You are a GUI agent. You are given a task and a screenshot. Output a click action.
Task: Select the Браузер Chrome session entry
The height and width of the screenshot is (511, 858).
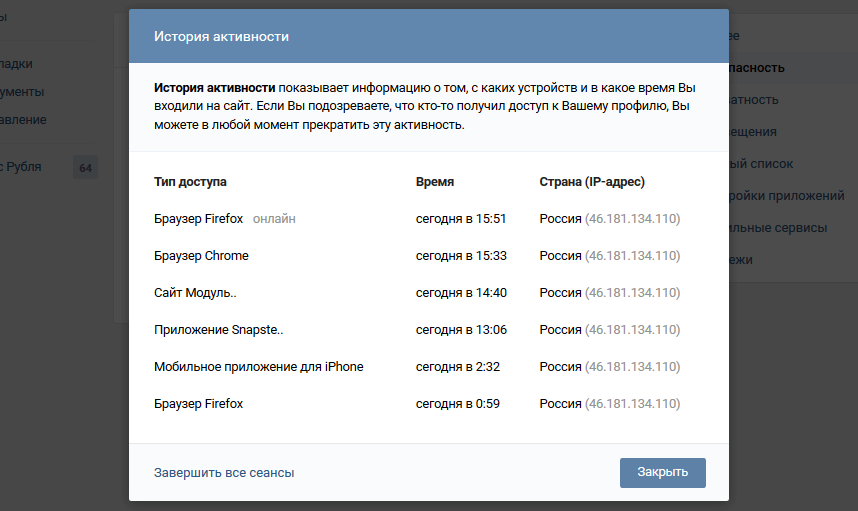(x=201, y=256)
